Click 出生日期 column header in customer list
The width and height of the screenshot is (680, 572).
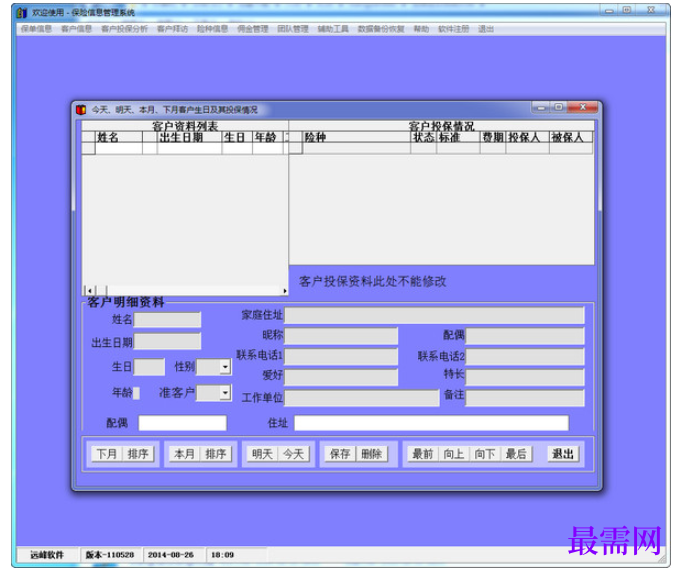coord(190,137)
